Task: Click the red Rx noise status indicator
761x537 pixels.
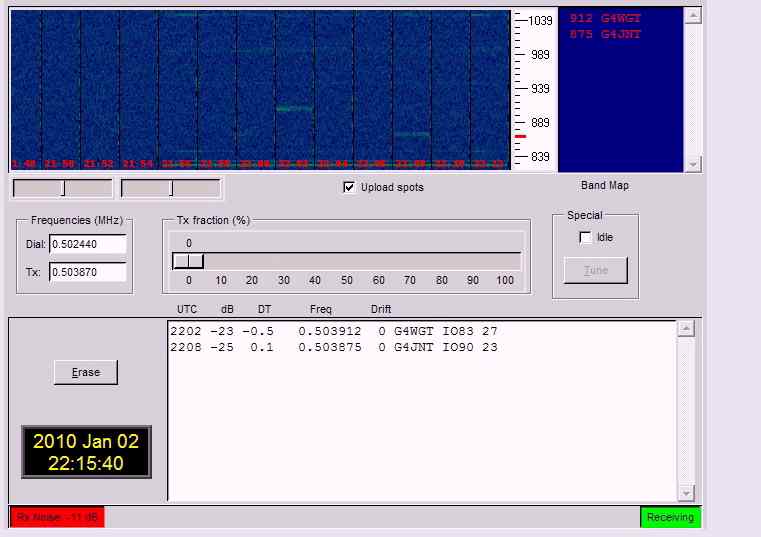Action: (x=57, y=517)
